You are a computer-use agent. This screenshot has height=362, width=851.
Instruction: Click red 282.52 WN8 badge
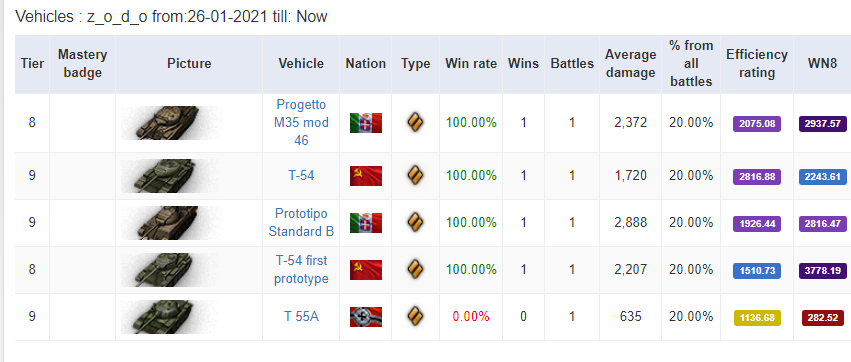823,317
